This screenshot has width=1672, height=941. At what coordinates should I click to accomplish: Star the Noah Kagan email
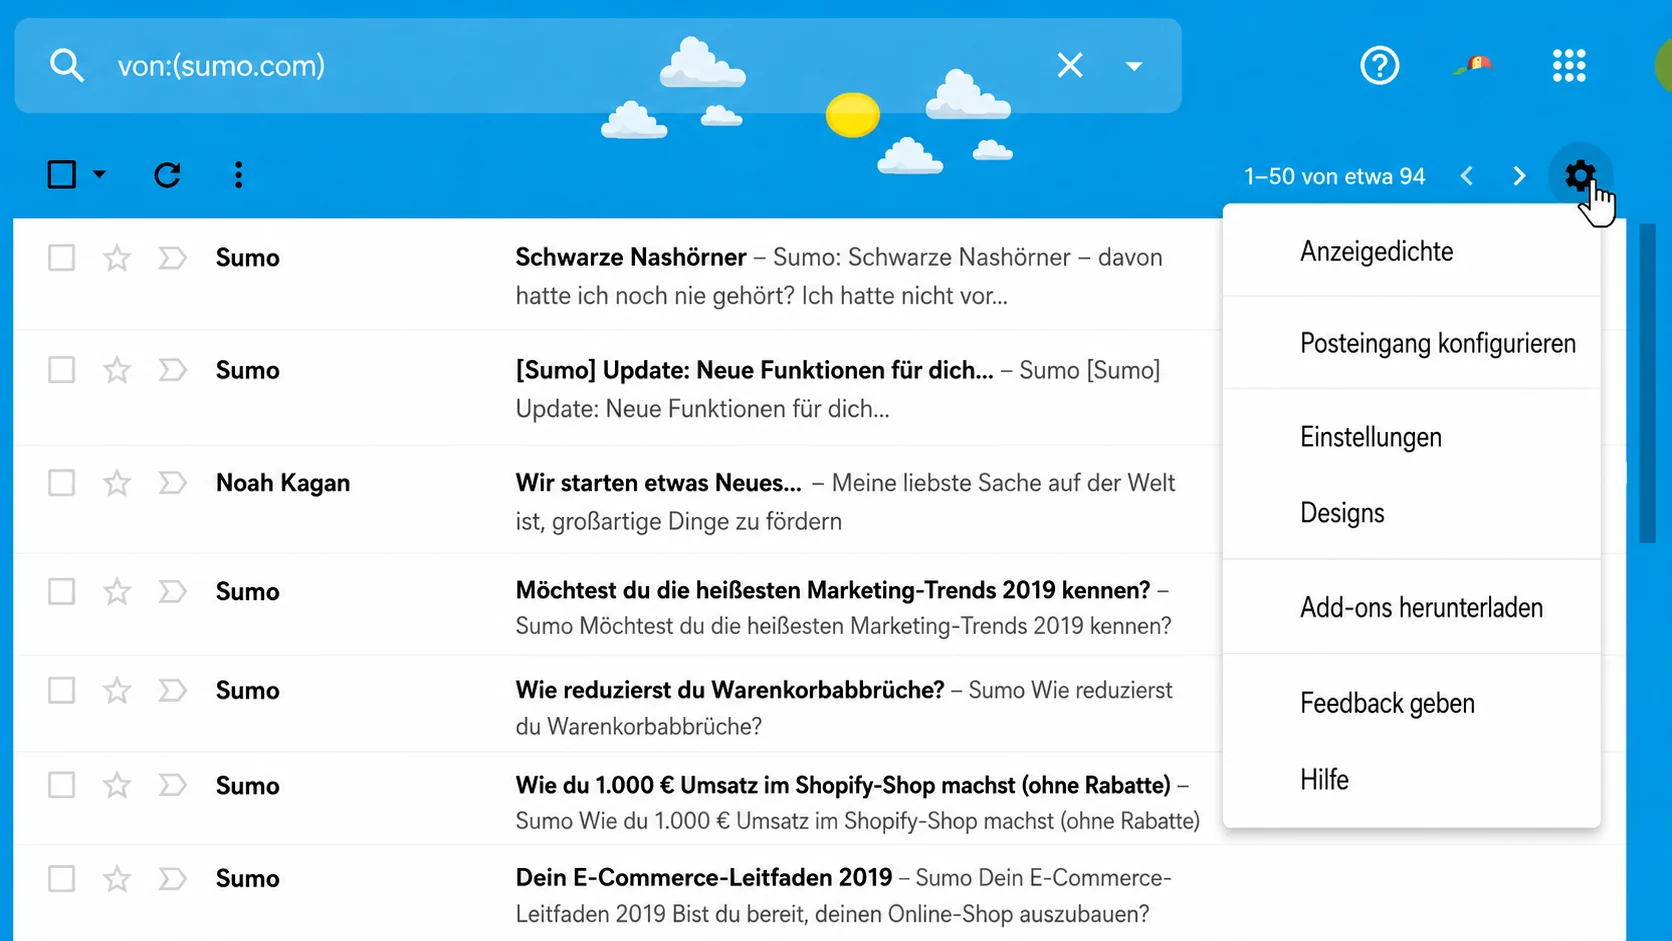coord(117,483)
